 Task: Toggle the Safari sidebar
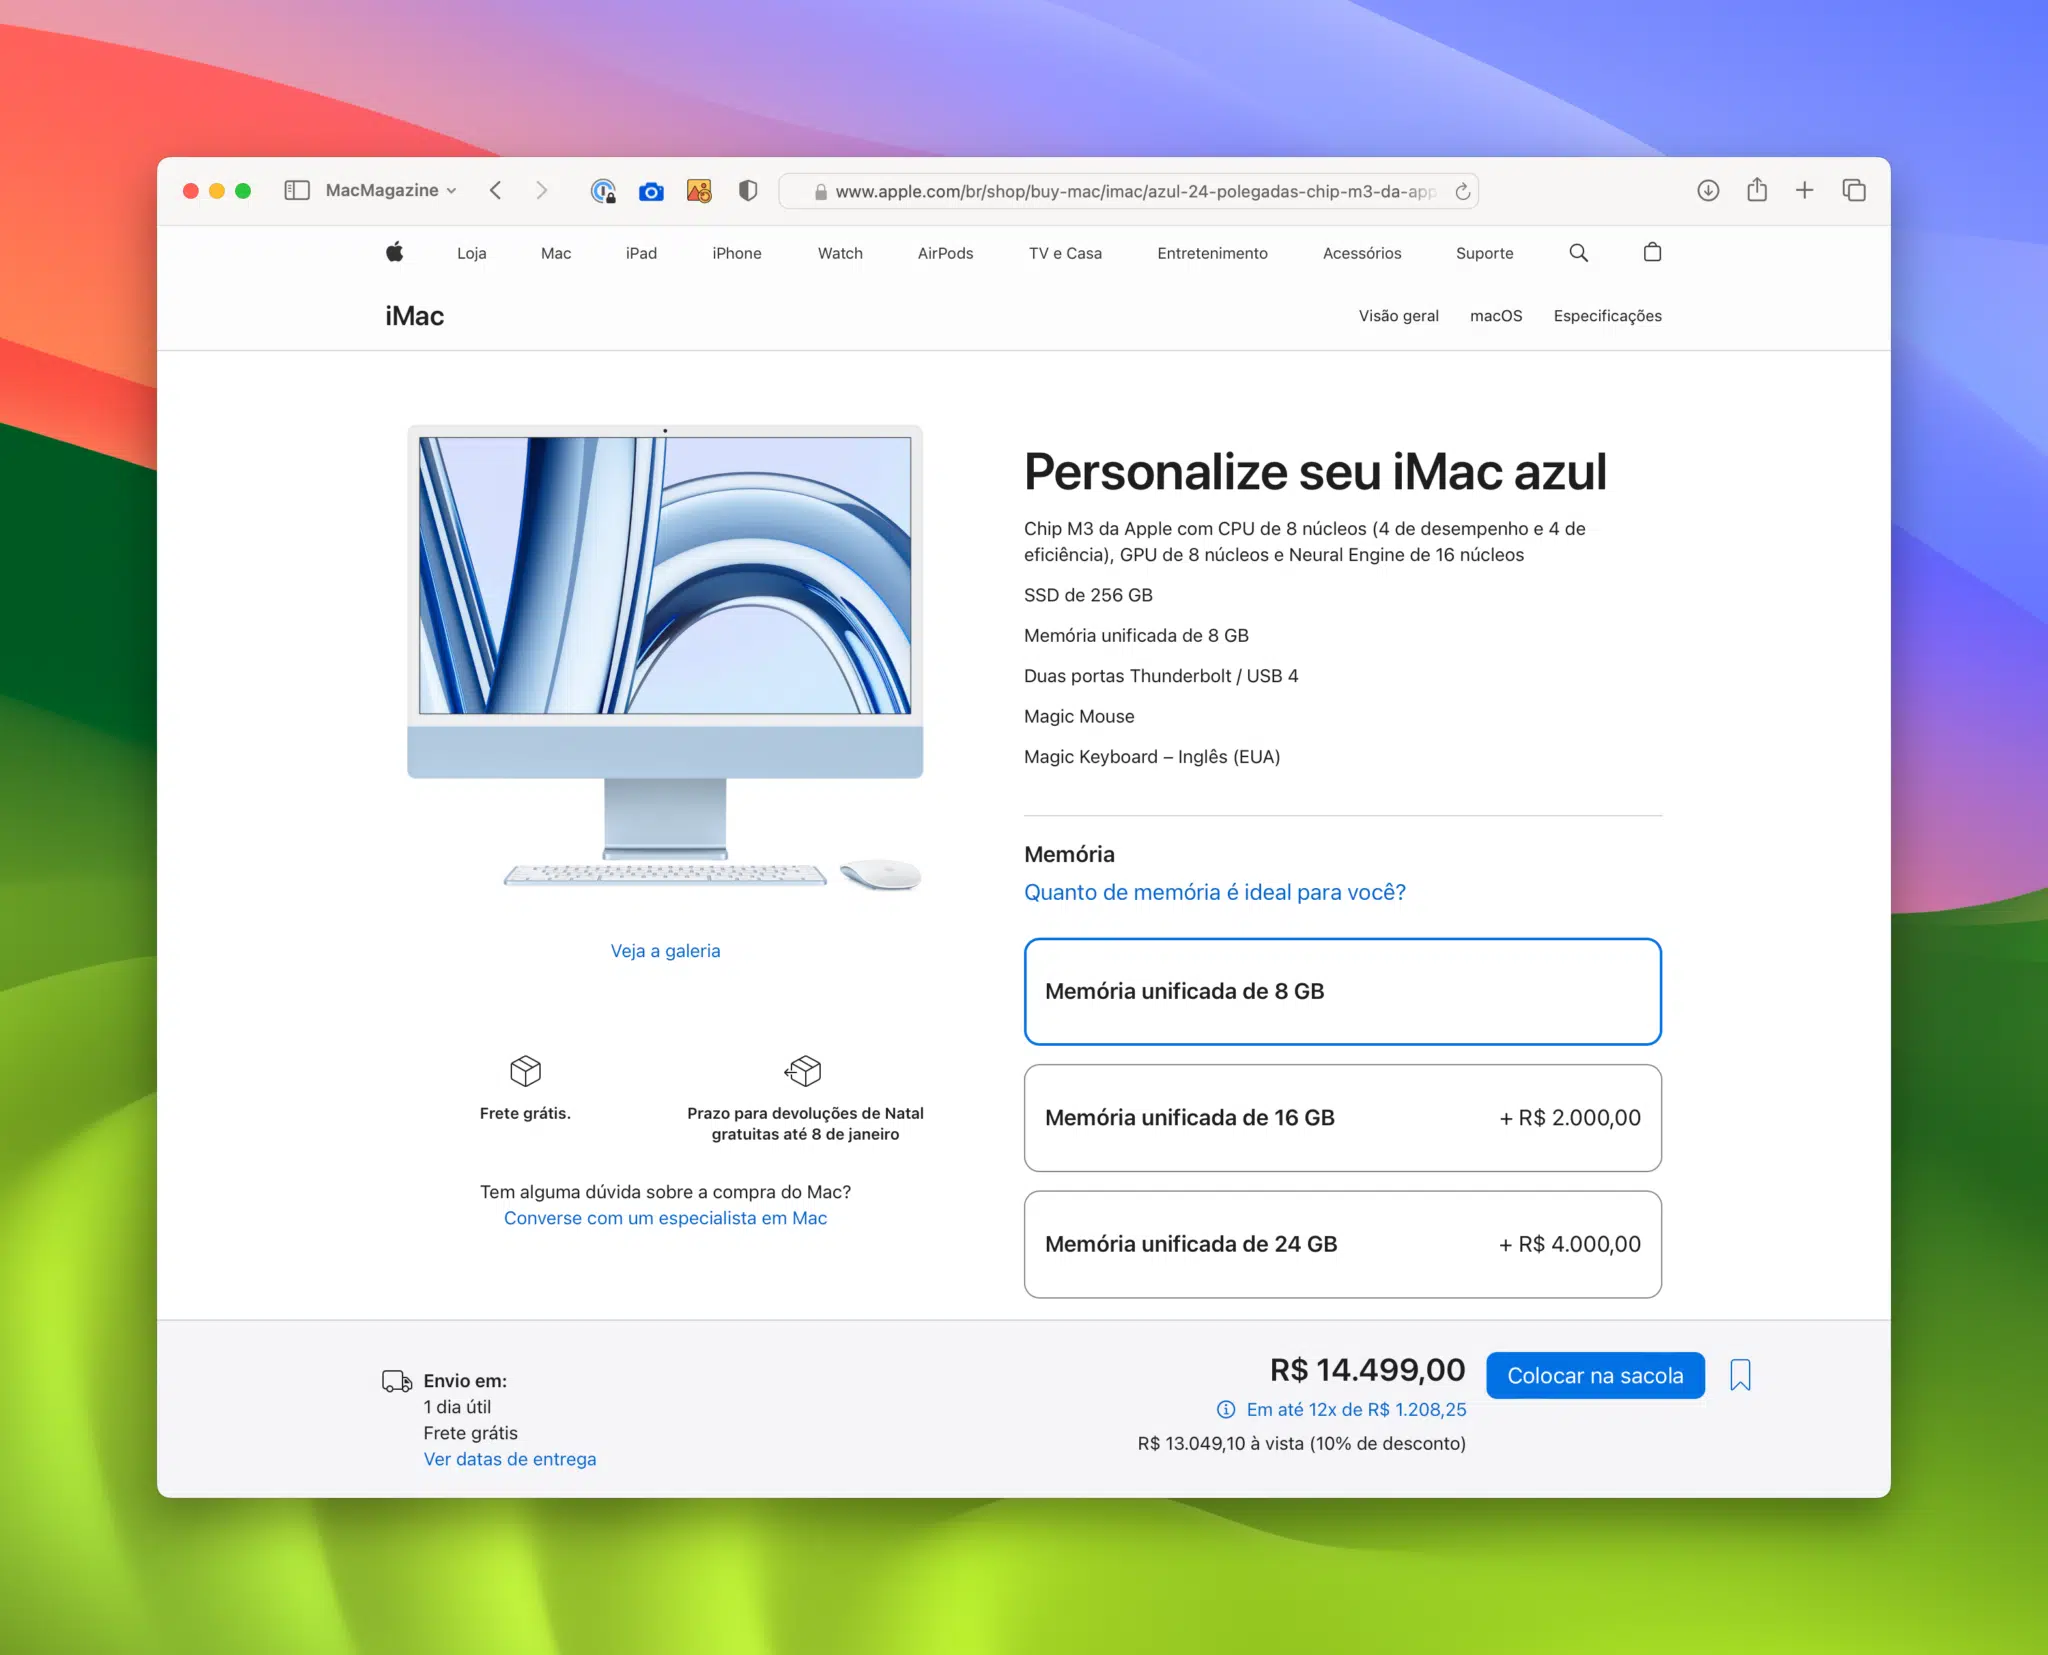coord(297,190)
